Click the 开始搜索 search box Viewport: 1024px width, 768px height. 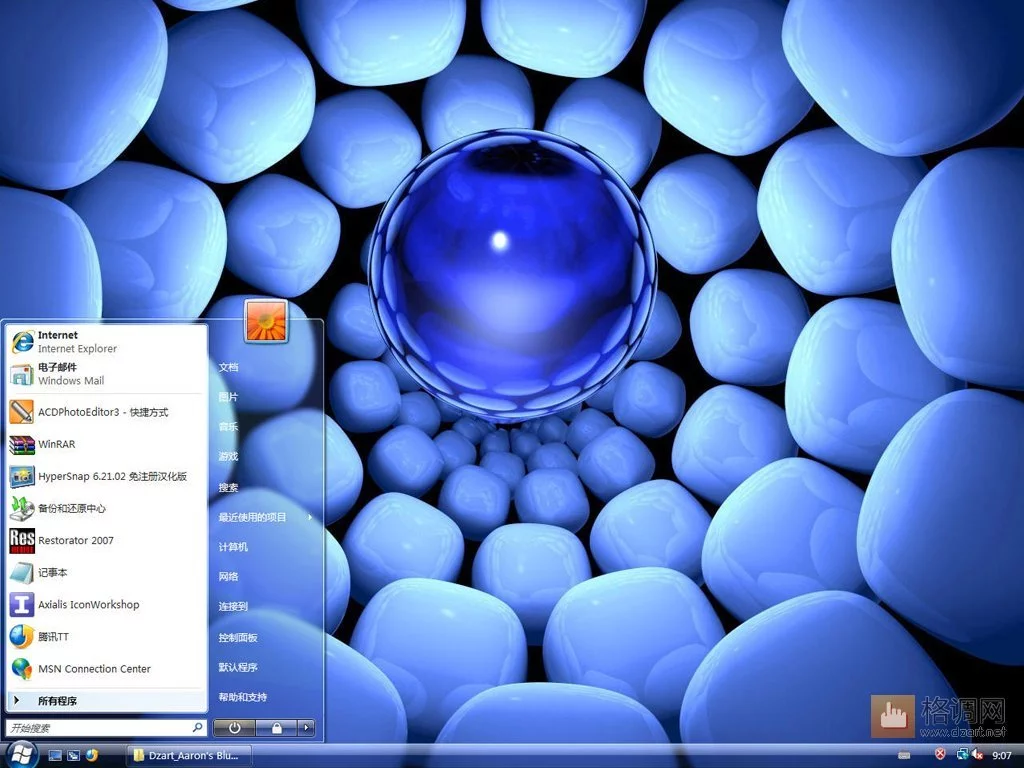(106, 728)
